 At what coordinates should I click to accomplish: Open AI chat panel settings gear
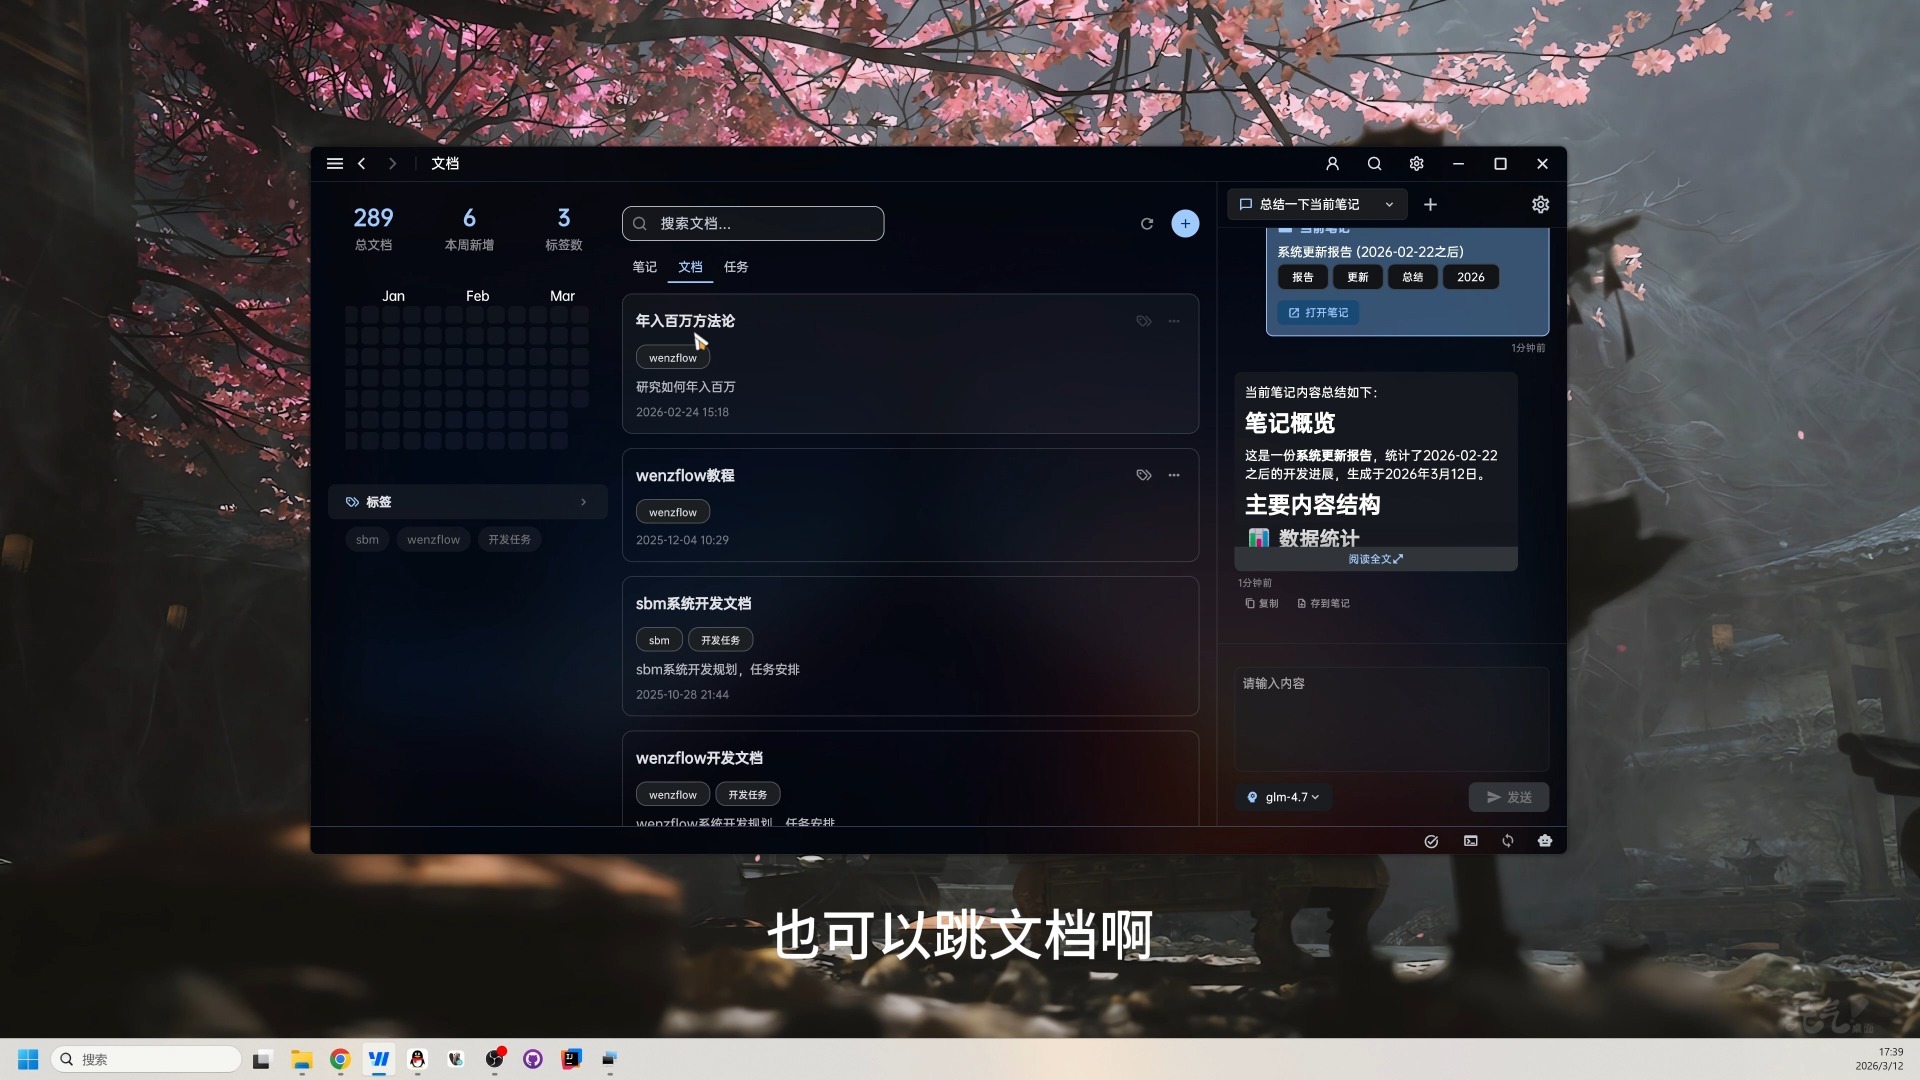pyautogui.click(x=1540, y=205)
